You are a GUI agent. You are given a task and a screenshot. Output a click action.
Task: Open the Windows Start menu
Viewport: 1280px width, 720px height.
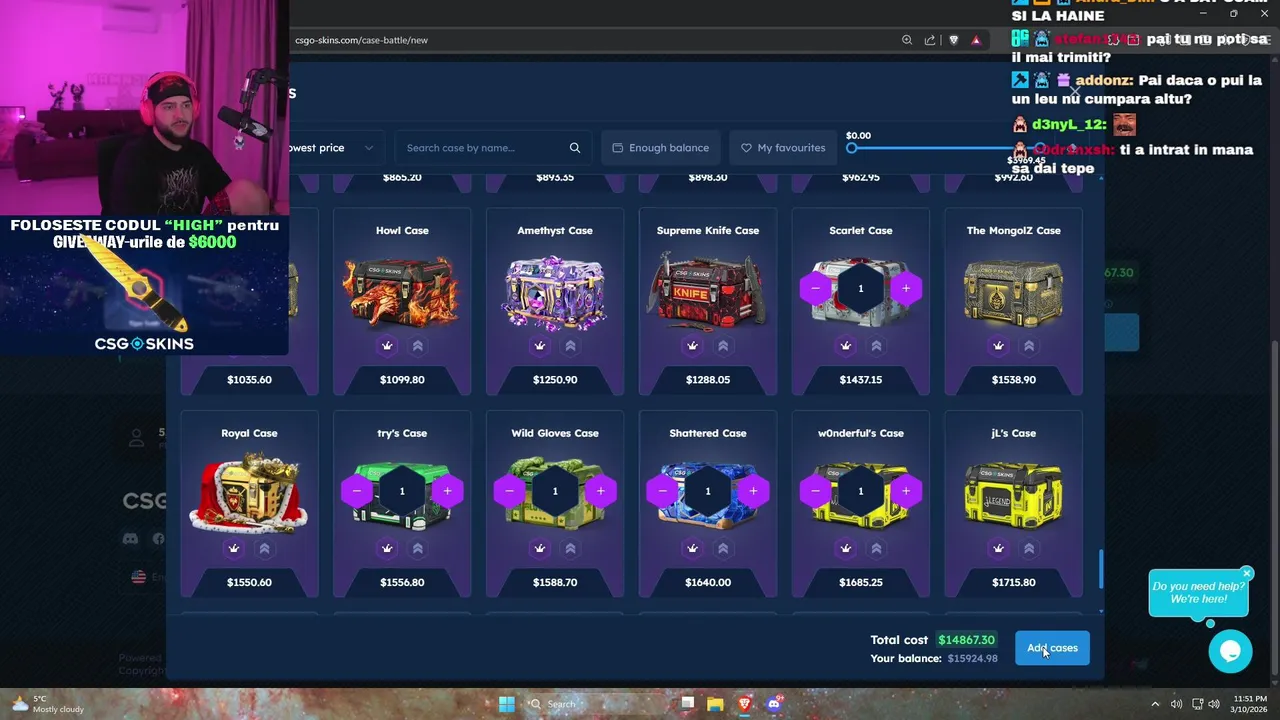pyautogui.click(x=507, y=704)
